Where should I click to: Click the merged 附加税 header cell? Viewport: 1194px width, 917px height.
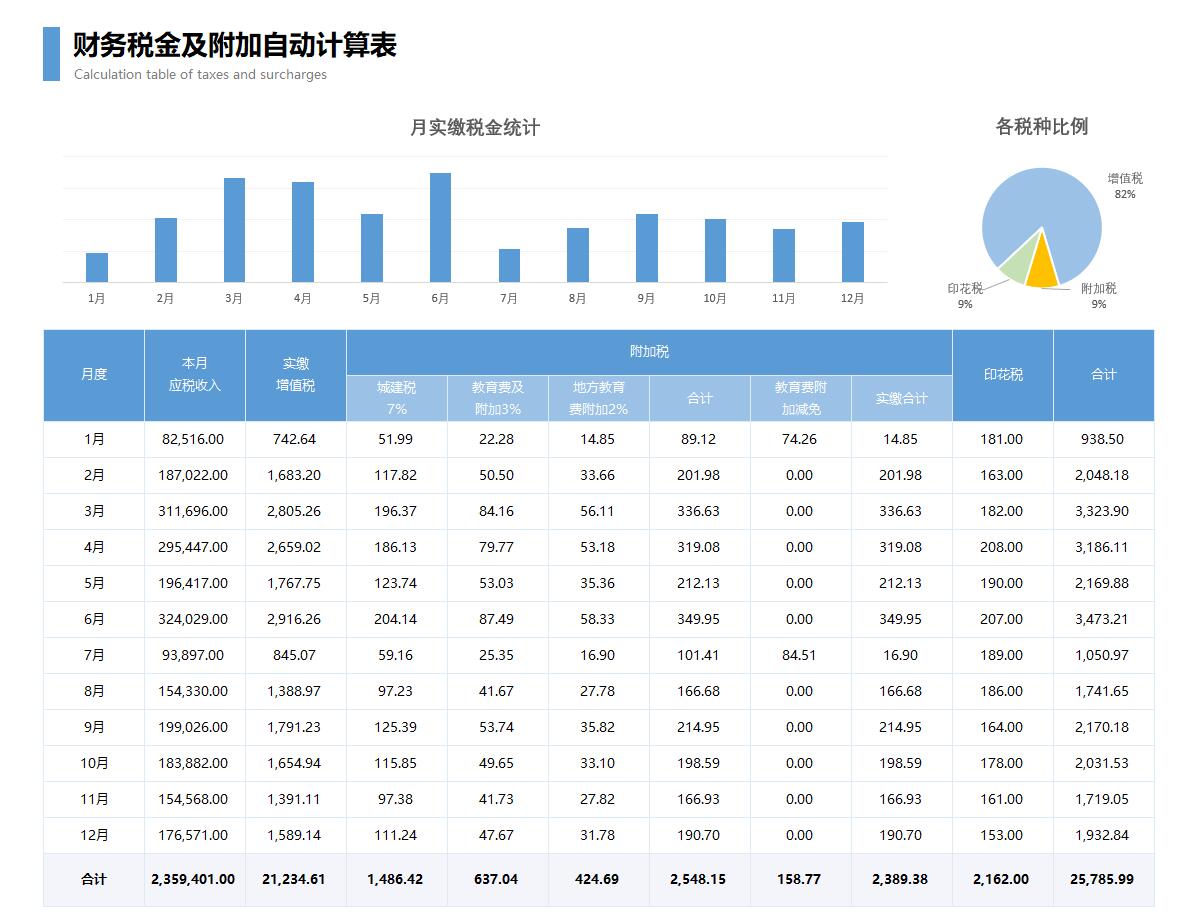click(x=649, y=352)
